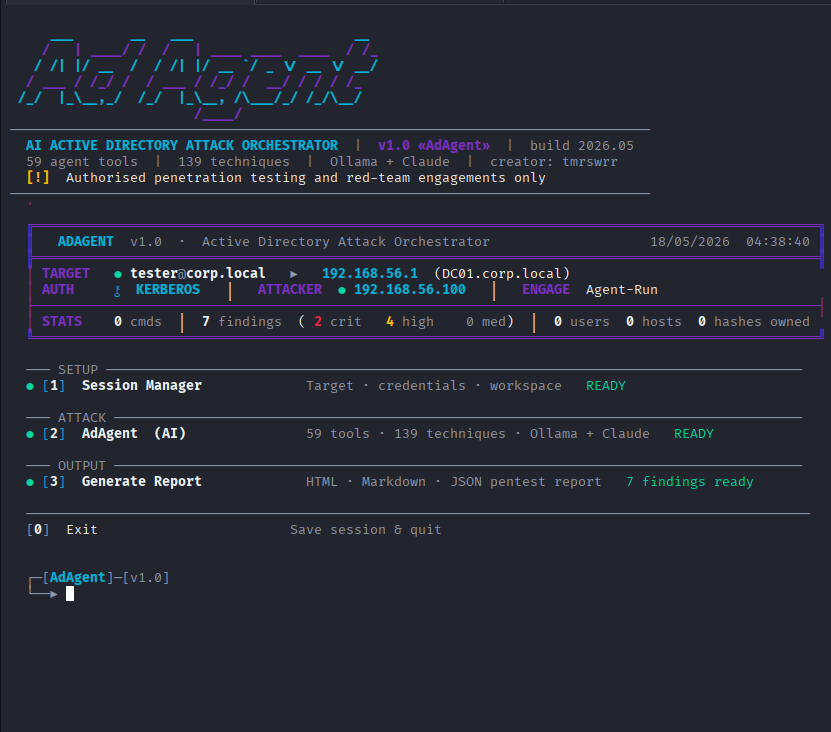Click the Agent-Run engage value
The height and width of the screenshot is (732, 831).
point(622,290)
